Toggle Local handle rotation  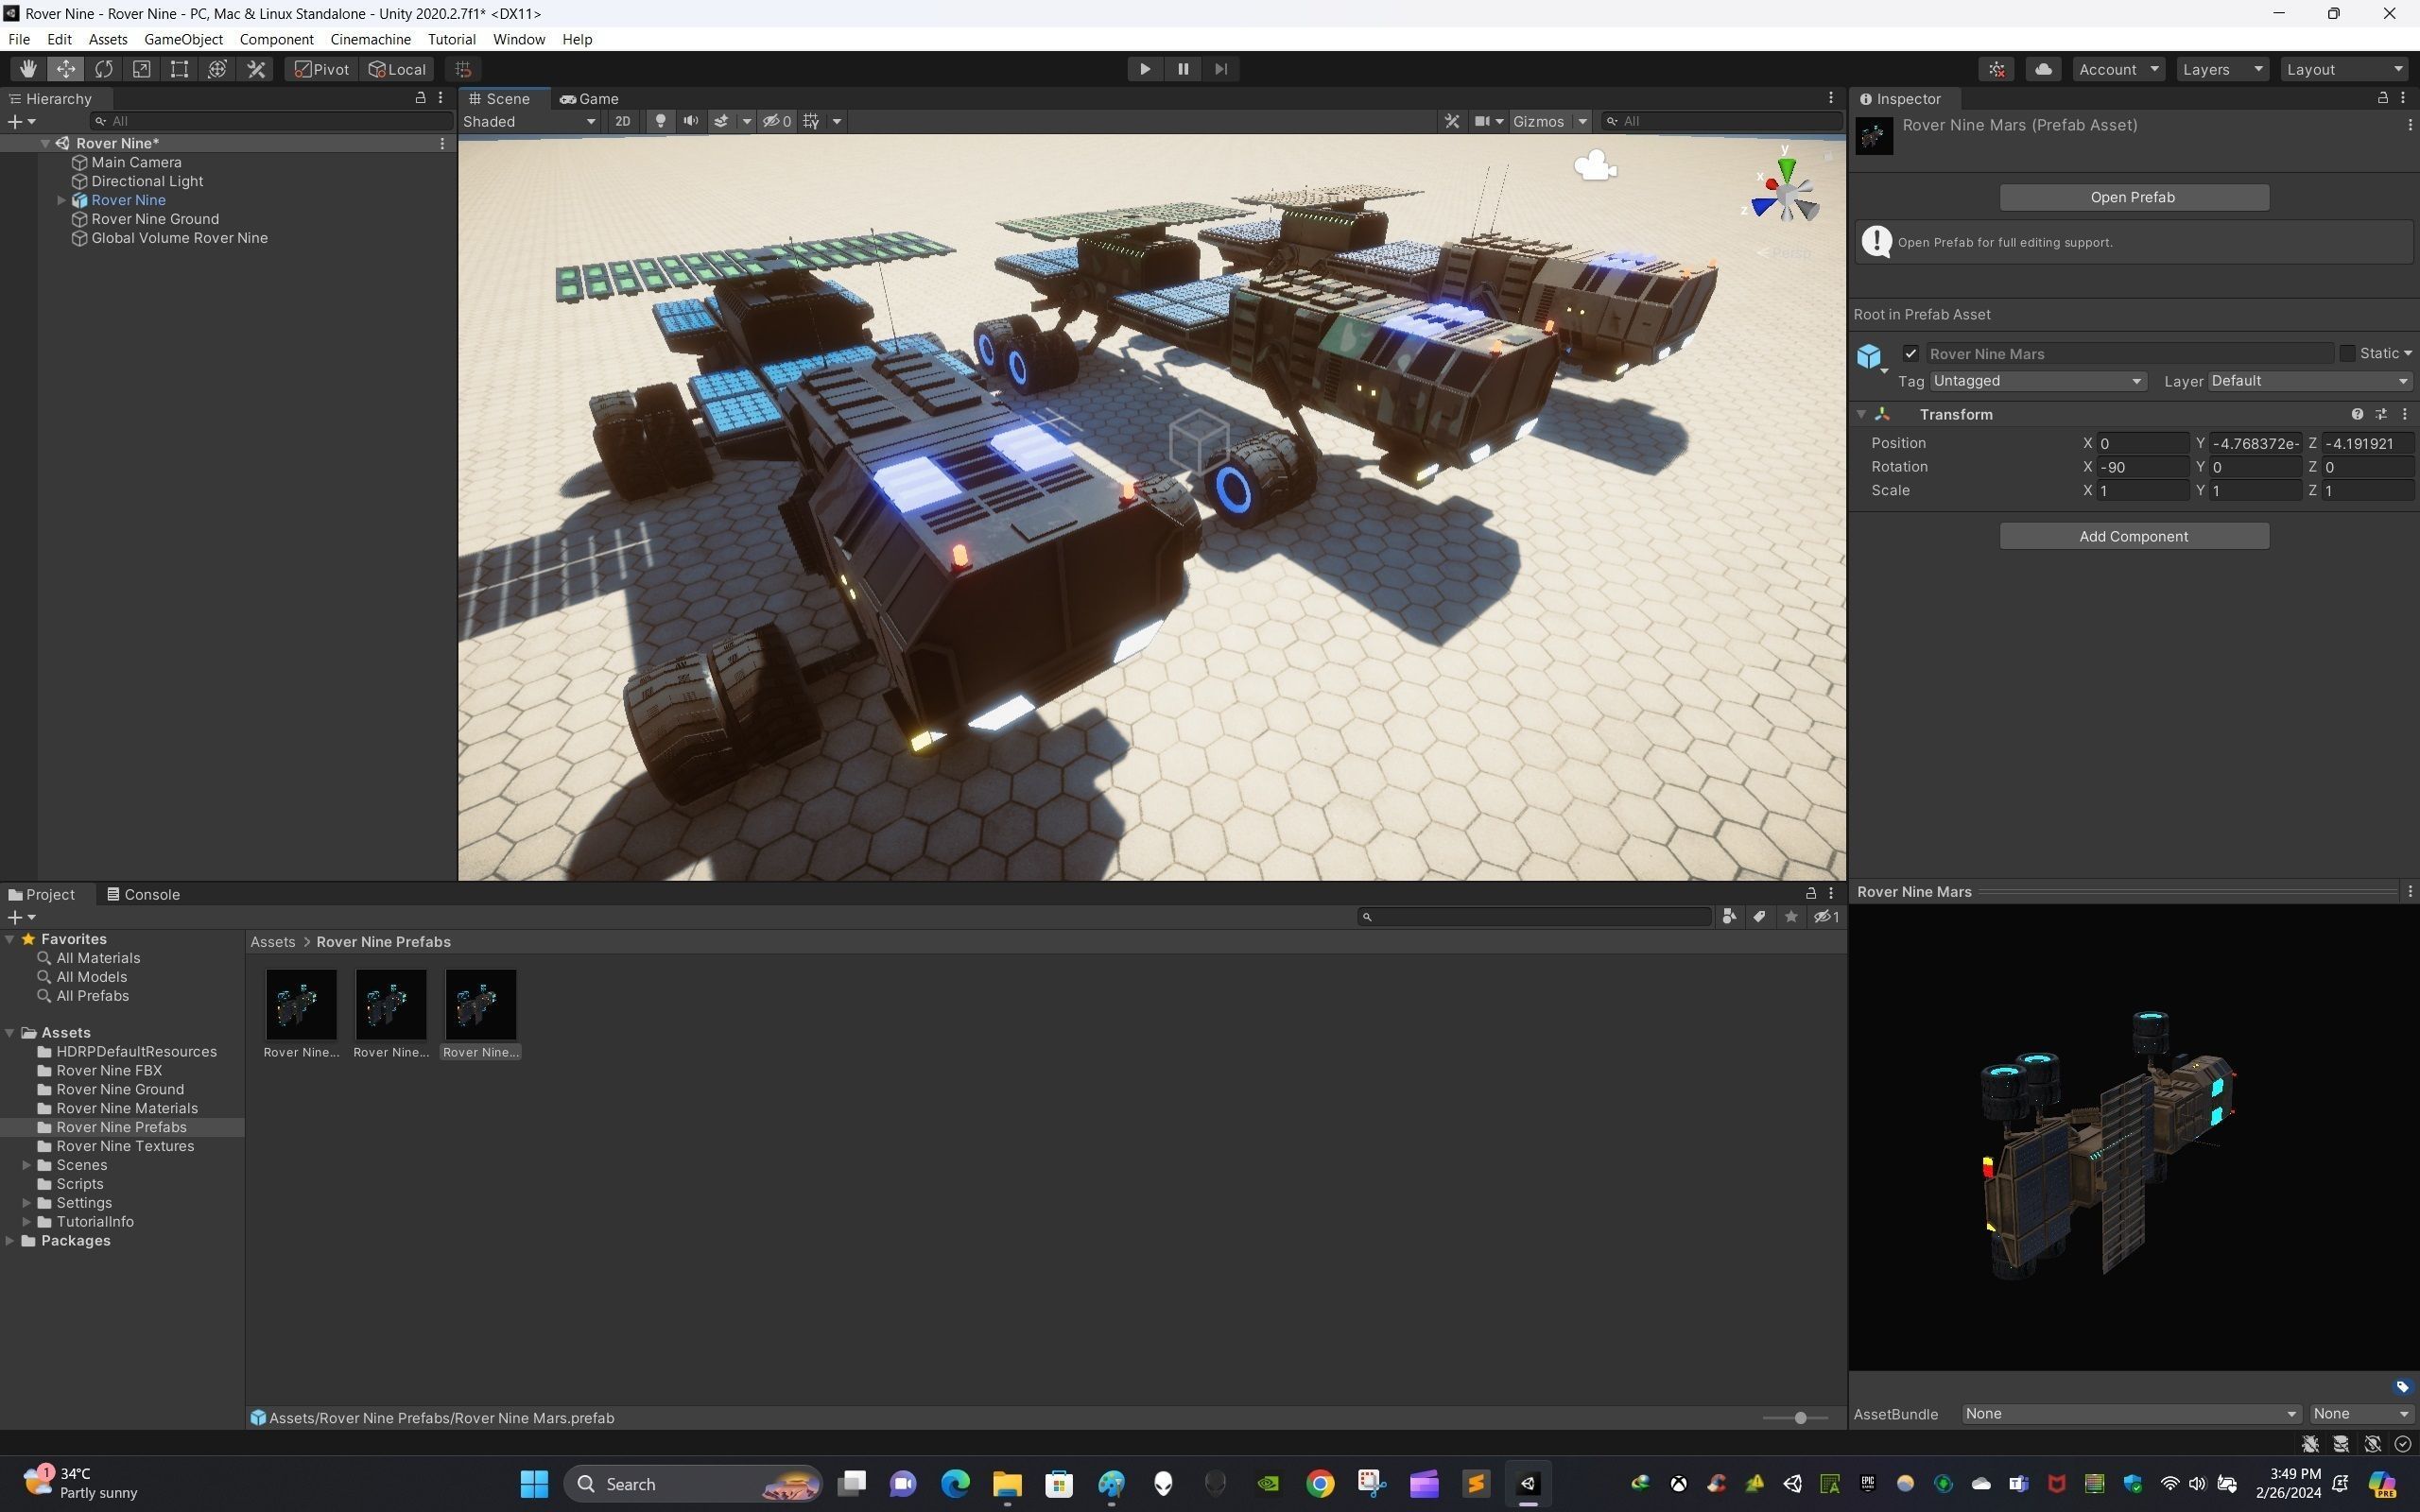[x=397, y=69]
